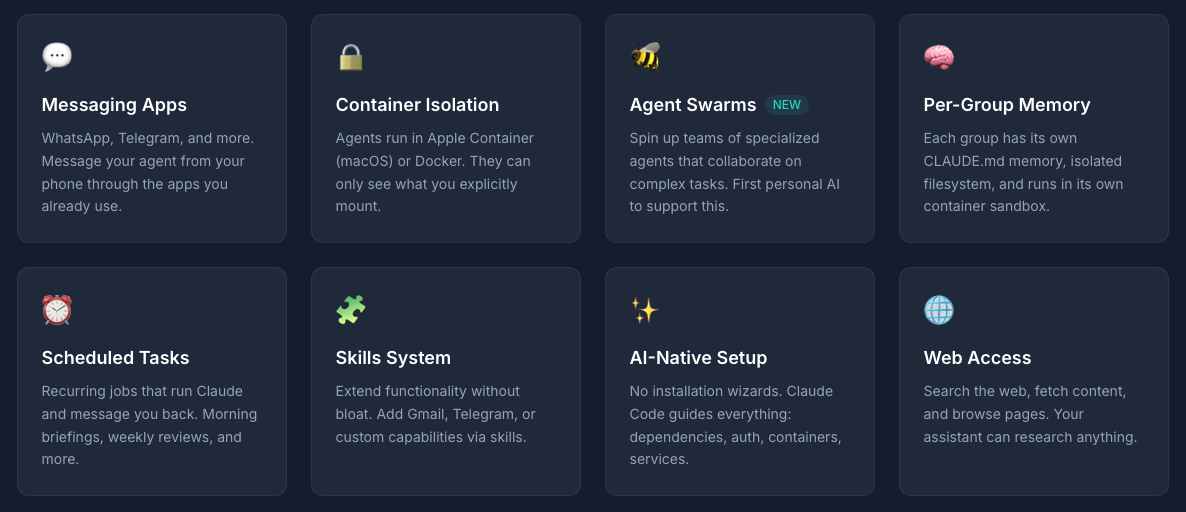The width and height of the screenshot is (1186, 512).
Task: Click the sparkles AI-Native Setup icon
Action: pos(645,310)
